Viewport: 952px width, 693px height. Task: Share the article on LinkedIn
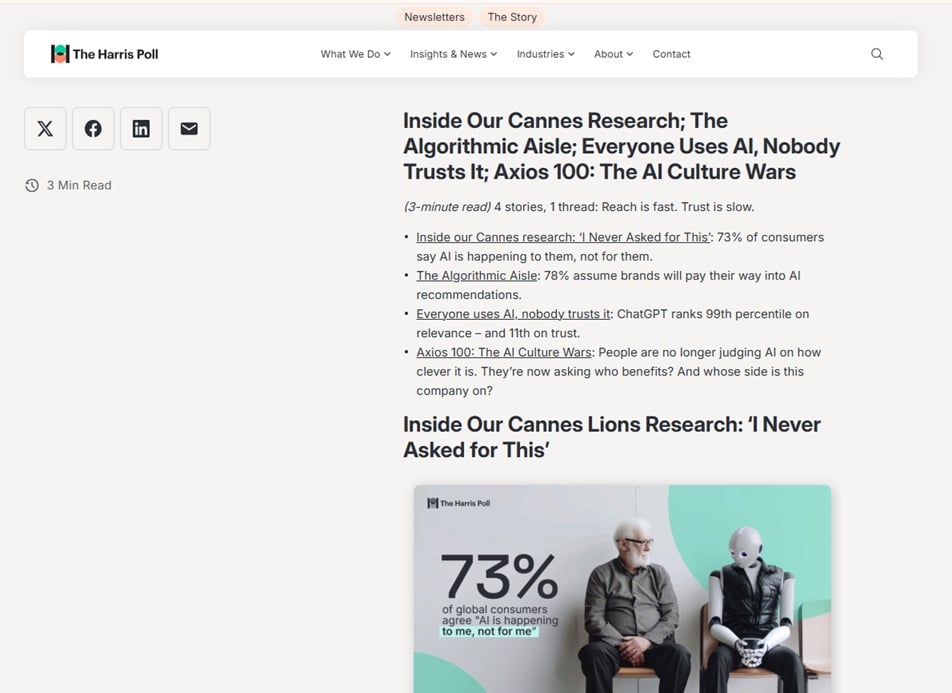point(141,129)
